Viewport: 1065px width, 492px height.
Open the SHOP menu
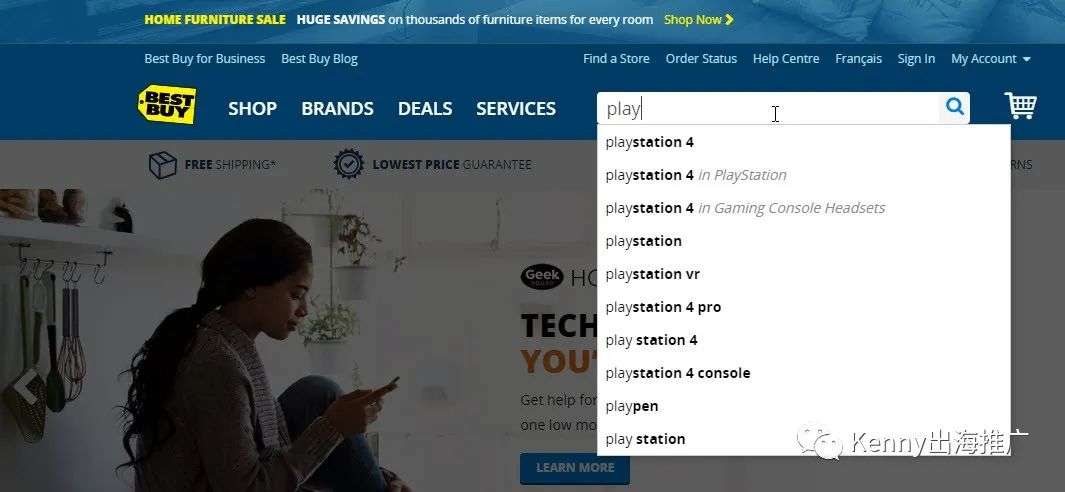click(252, 109)
